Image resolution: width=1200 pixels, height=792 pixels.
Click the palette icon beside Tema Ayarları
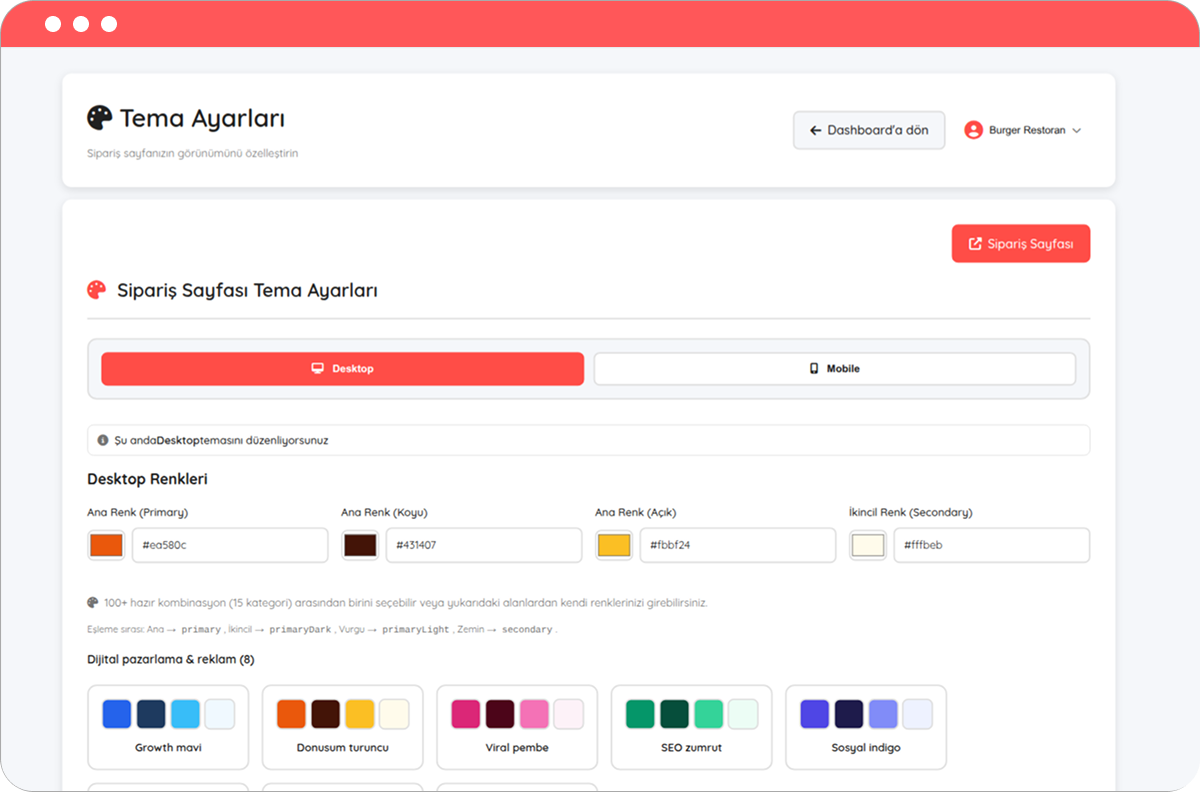[100, 118]
